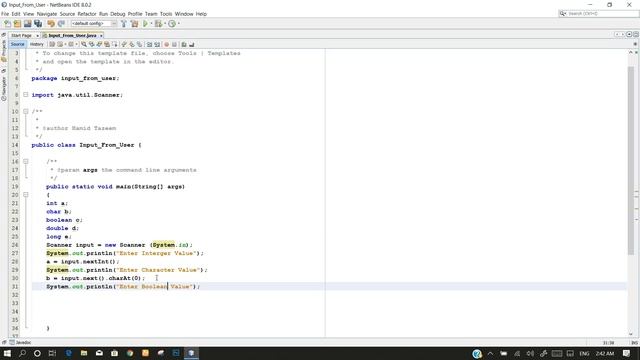Open the Team menu
Image resolution: width=640 pixels, height=360 pixels.
151,14
